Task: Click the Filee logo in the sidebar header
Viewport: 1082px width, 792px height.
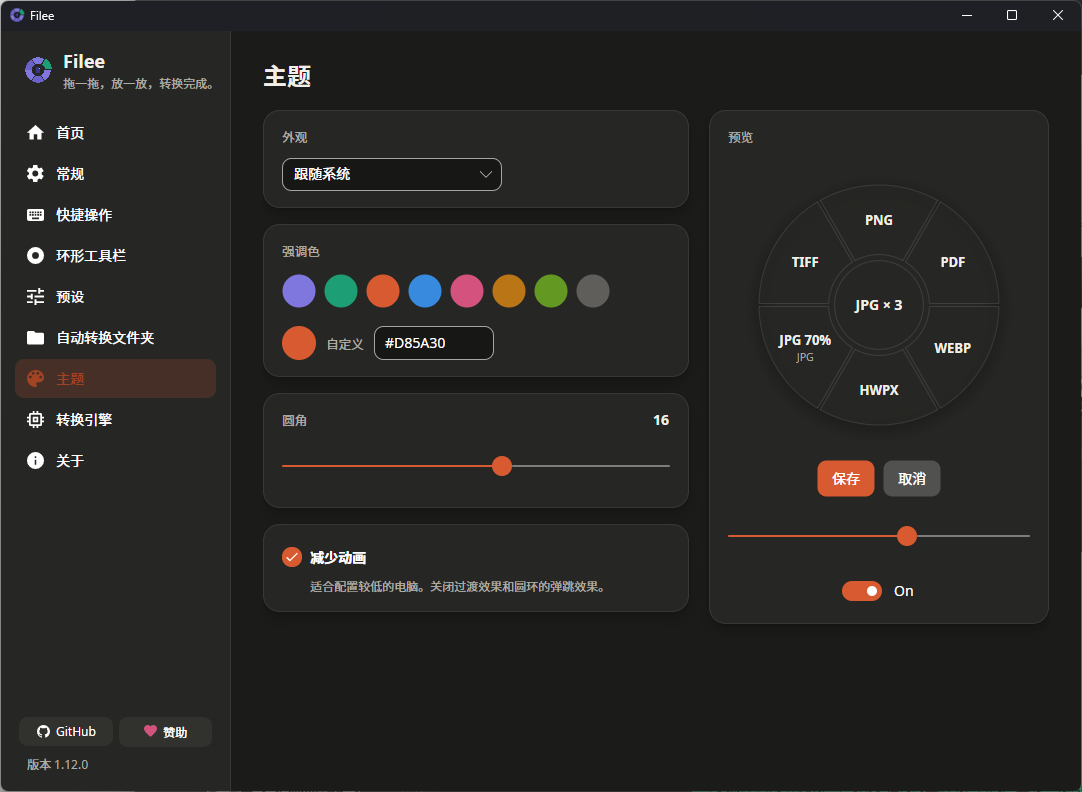Action: coord(38,70)
